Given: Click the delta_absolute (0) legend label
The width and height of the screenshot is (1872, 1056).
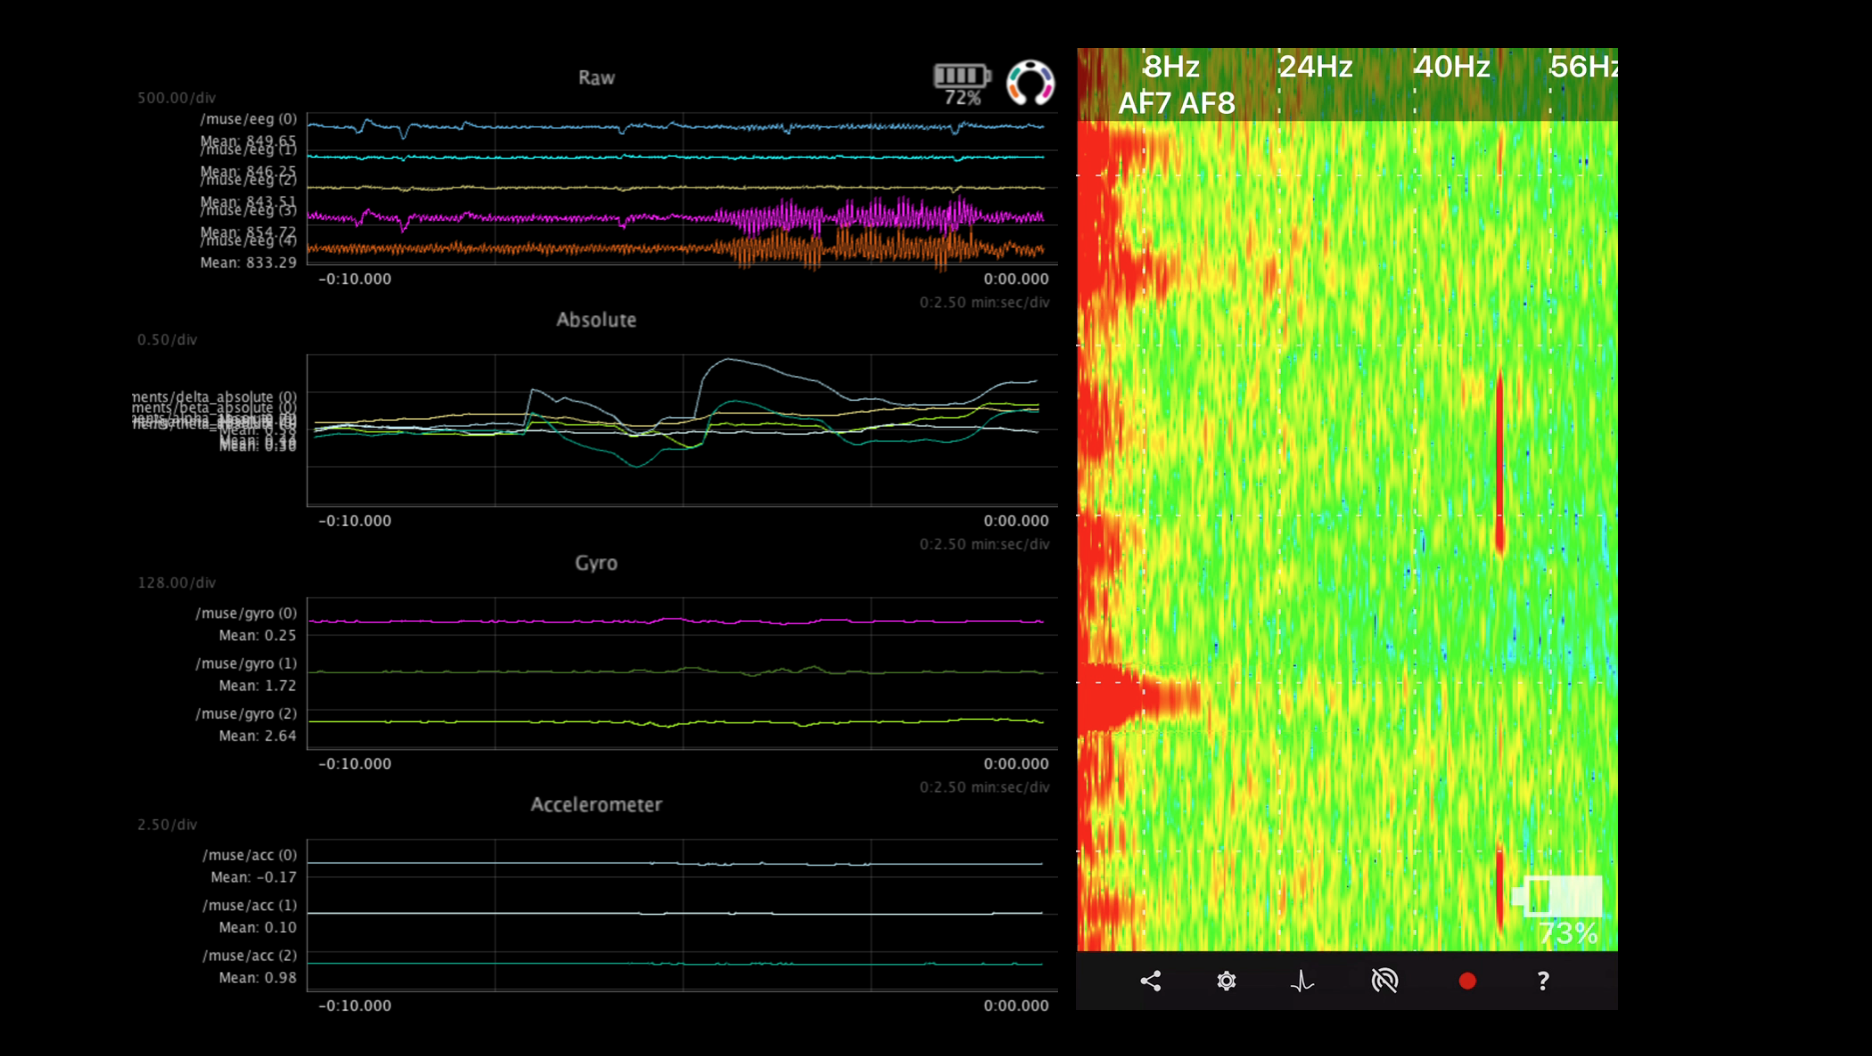Looking at the screenshot, I should 214,397.
